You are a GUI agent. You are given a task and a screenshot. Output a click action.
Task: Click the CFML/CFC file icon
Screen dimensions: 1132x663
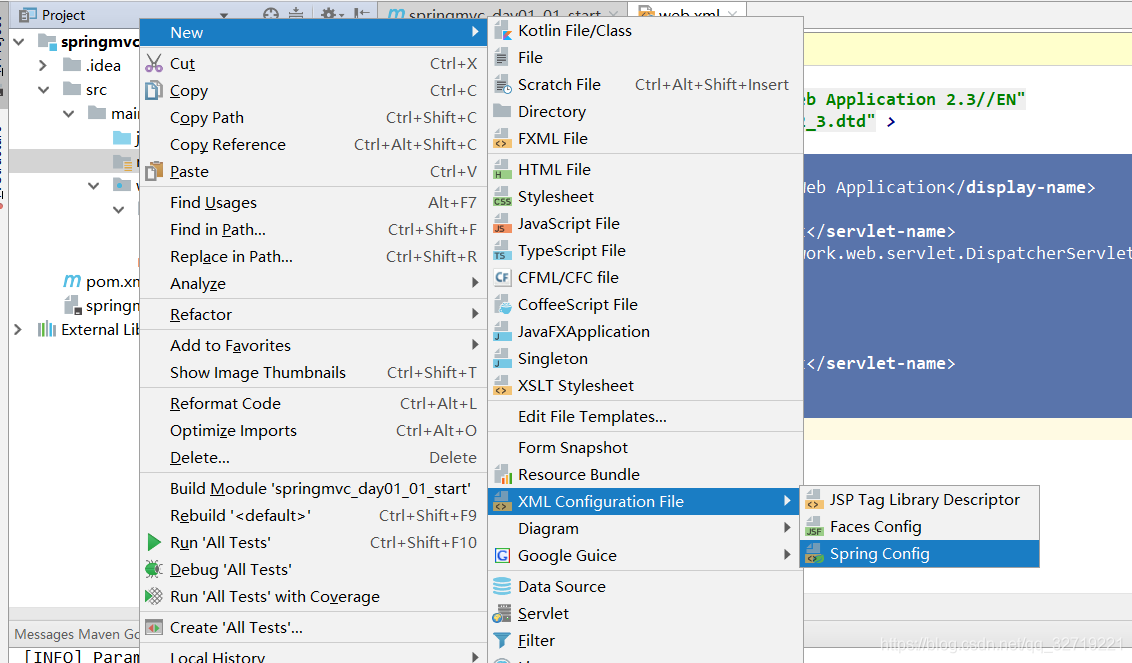click(502, 277)
